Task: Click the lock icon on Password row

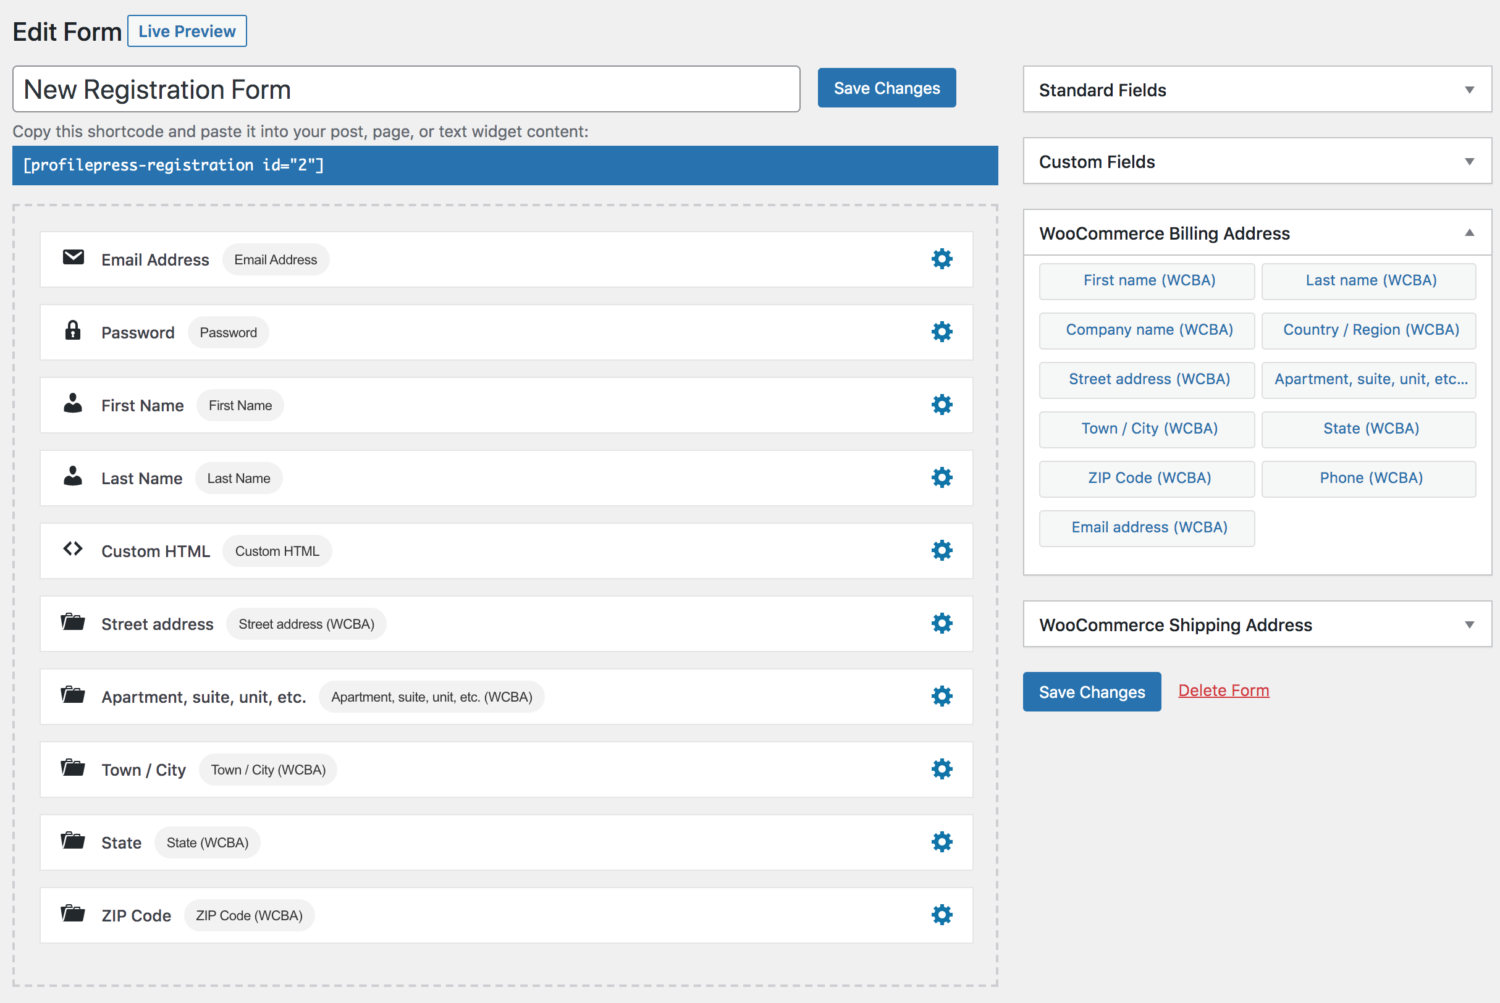Action: tap(73, 330)
